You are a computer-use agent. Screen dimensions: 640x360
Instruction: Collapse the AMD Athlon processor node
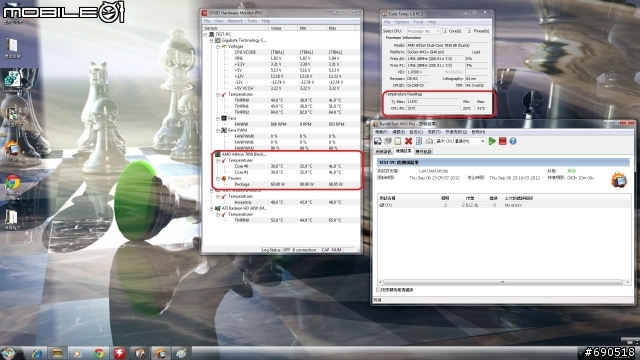tap(211, 154)
